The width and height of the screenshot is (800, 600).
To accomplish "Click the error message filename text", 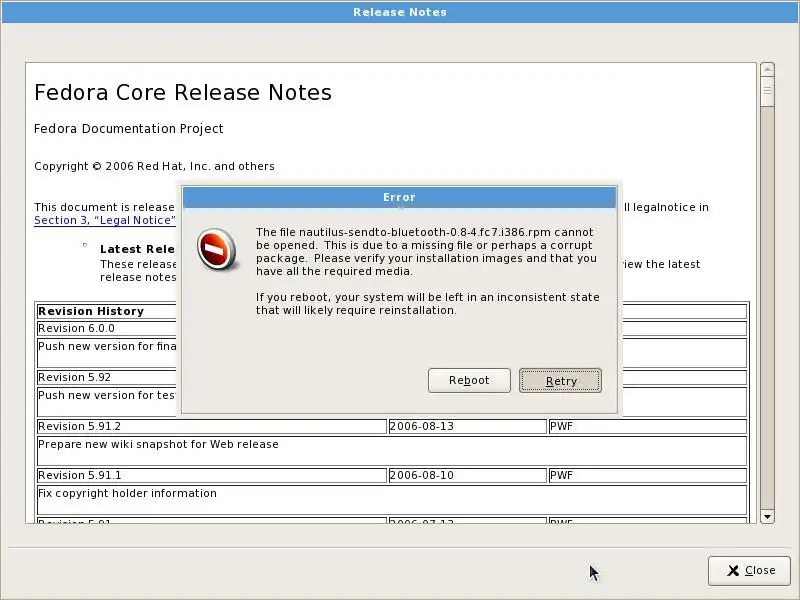I will tap(424, 232).
